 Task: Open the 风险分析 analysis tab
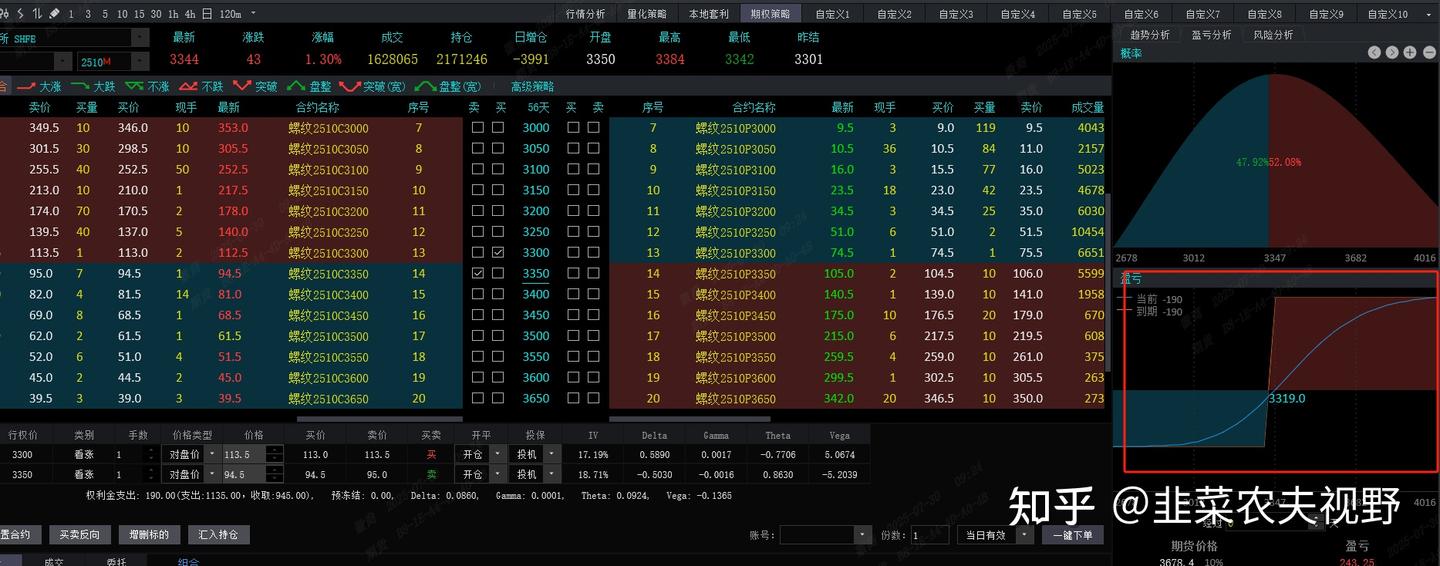[1273, 34]
